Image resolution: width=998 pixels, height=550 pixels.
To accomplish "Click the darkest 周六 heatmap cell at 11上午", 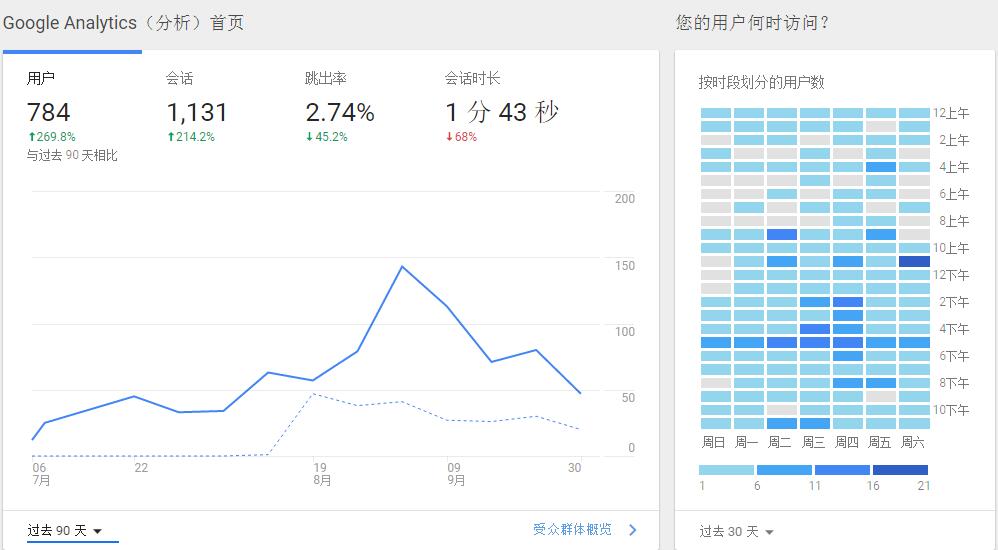I will [914, 262].
